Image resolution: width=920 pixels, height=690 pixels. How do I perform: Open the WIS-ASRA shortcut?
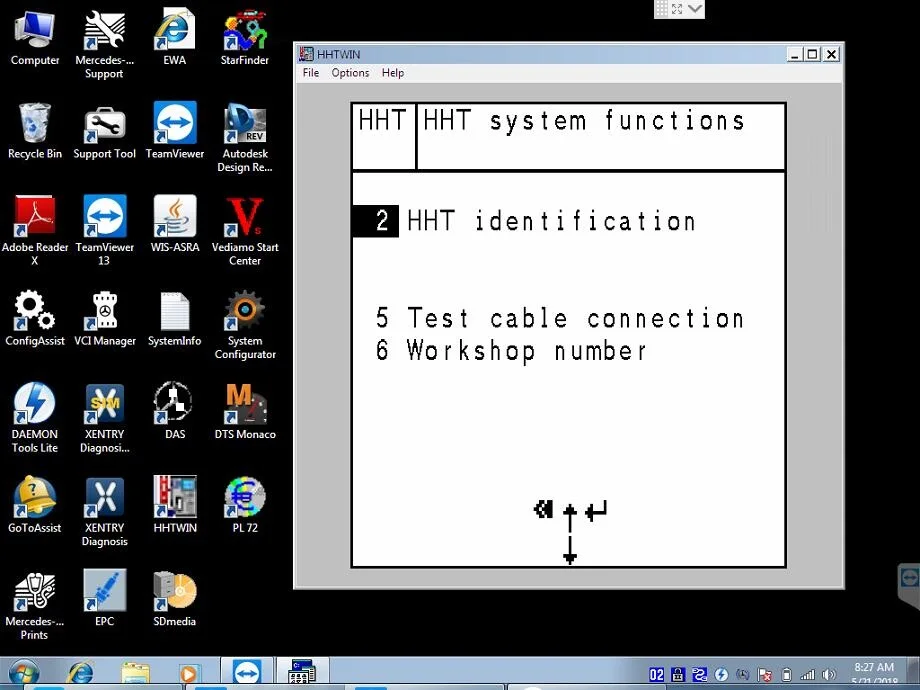(x=174, y=225)
